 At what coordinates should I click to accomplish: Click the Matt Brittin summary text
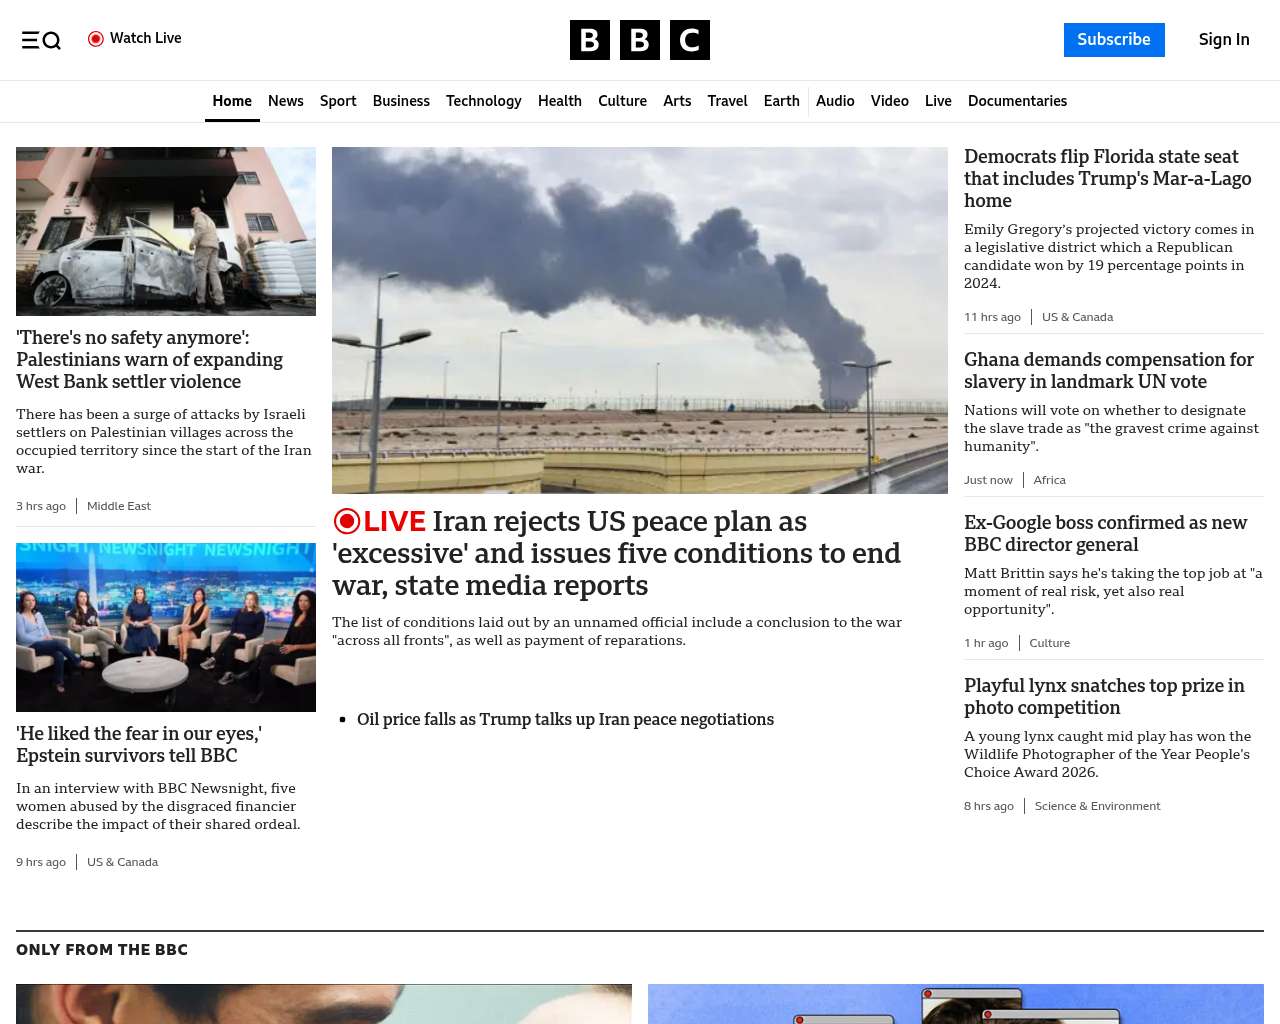coord(1113,591)
